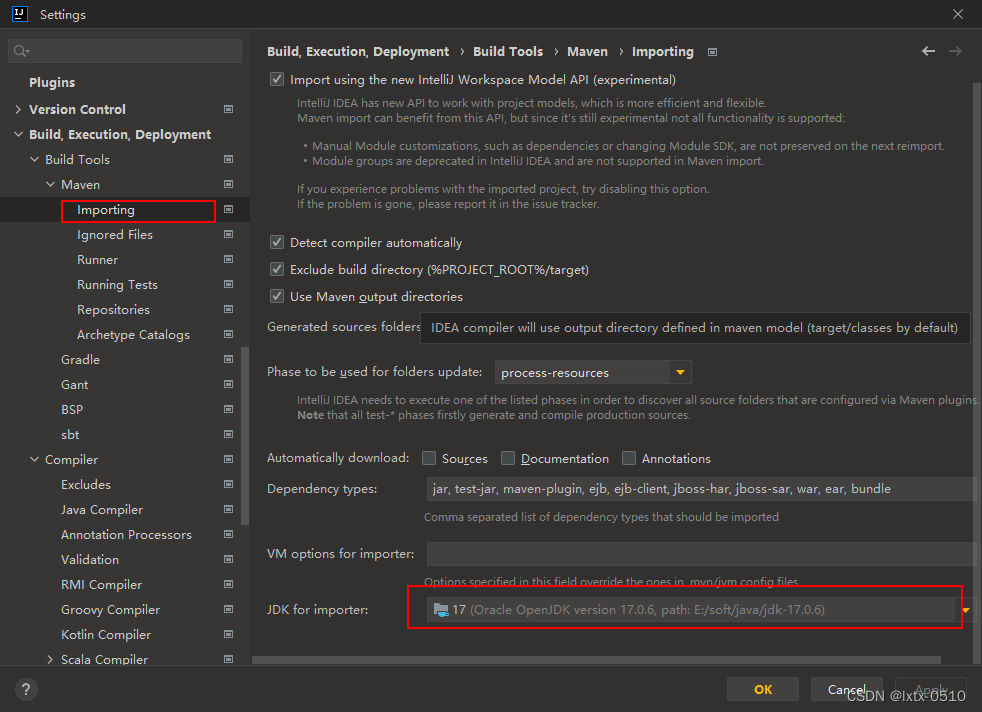Focus the settings search field
Screen dimensions: 982x712
(125, 51)
